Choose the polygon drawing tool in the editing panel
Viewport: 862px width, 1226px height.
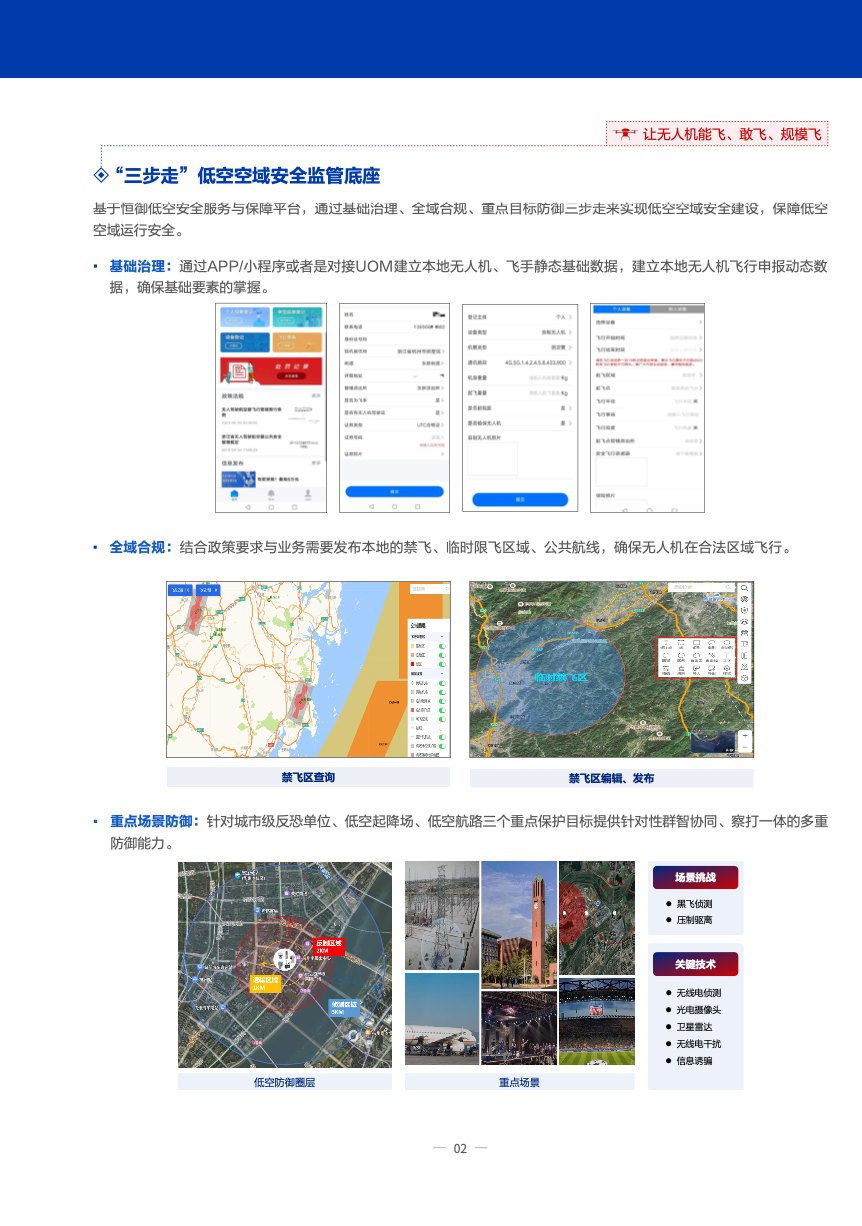[x=726, y=643]
